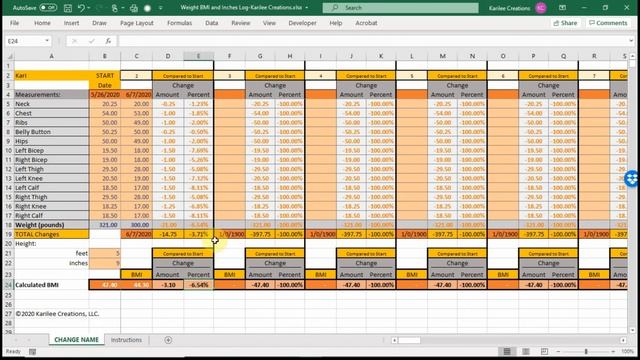The width and height of the screenshot is (640, 360).
Task: Open the Data ribbon tab
Action: 211,23
